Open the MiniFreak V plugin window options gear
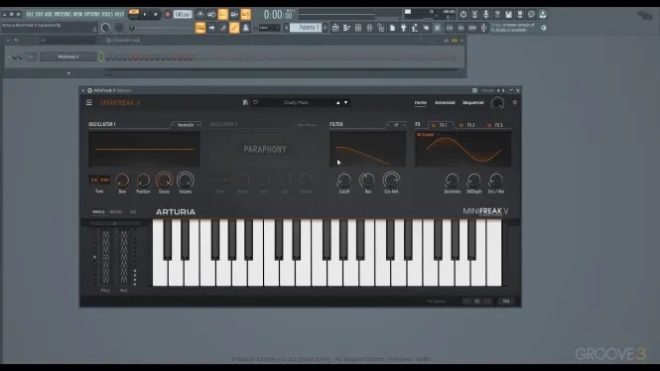The height and width of the screenshot is (371, 660). click(x=90, y=91)
